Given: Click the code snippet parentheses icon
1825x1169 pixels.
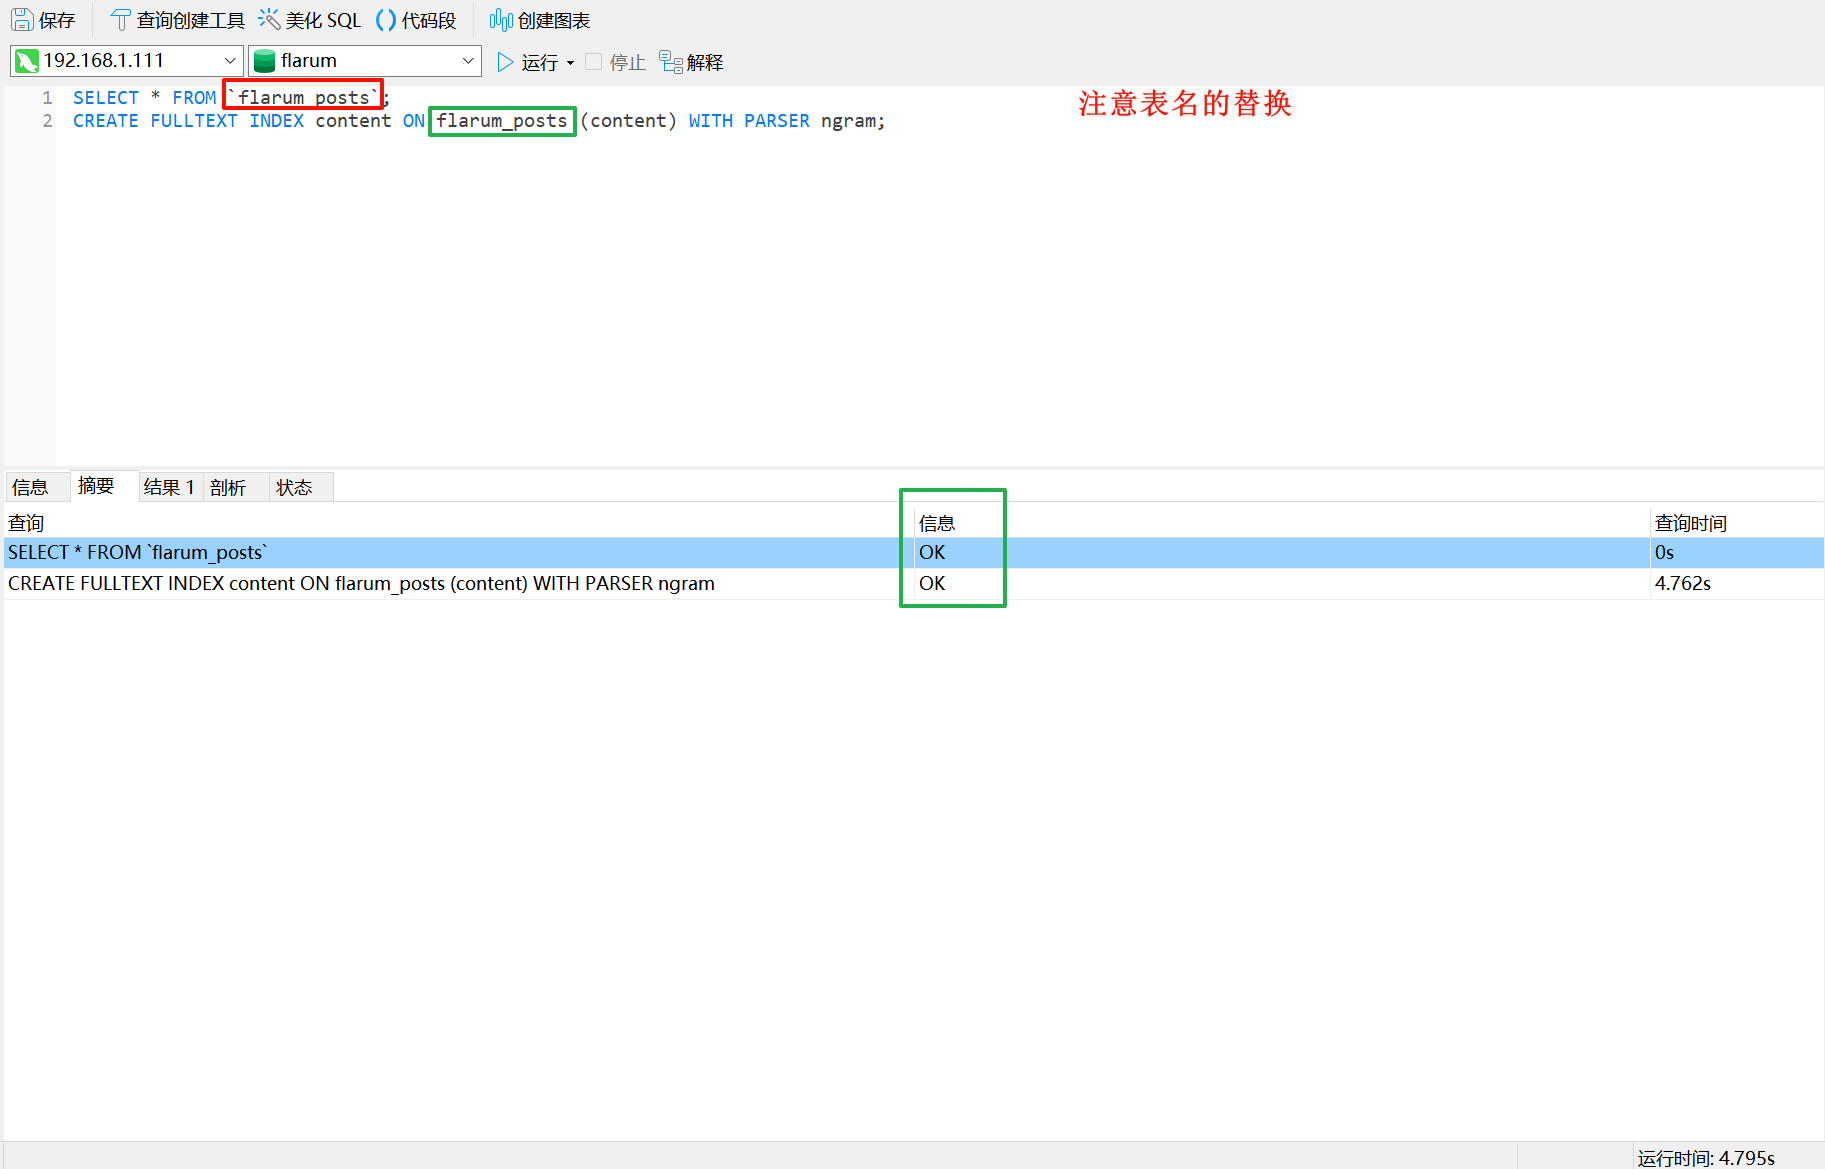Looking at the screenshot, I should pyautogui.click(x=386, y=20).
